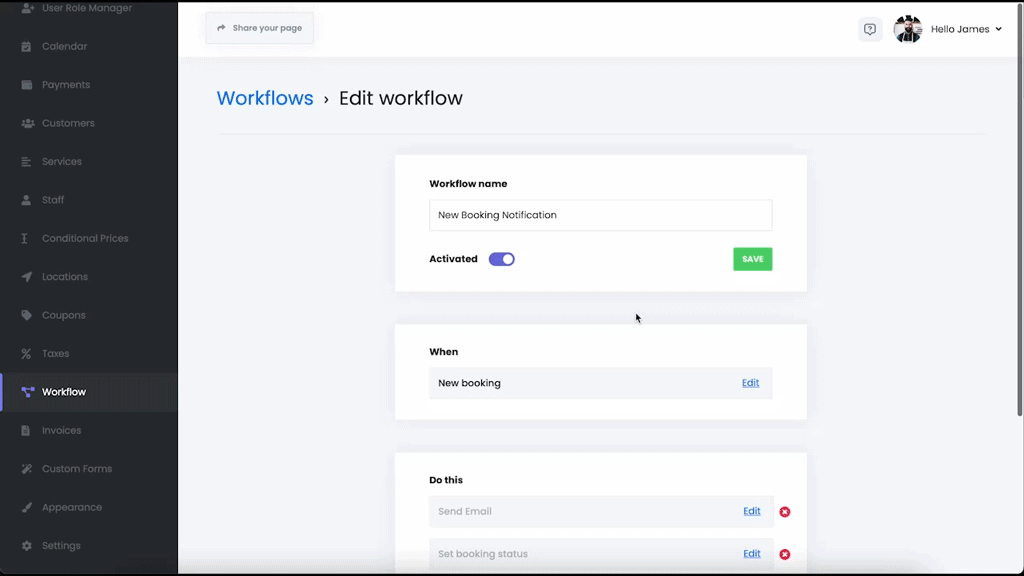Open Custom Forms section
This screenshot has height=576, width=1024.
(x=76, y=469)
